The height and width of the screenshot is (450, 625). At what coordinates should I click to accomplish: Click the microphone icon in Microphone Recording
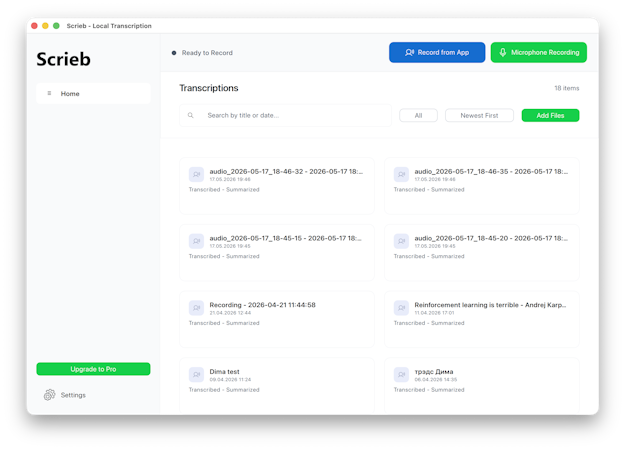pos(503,52)
